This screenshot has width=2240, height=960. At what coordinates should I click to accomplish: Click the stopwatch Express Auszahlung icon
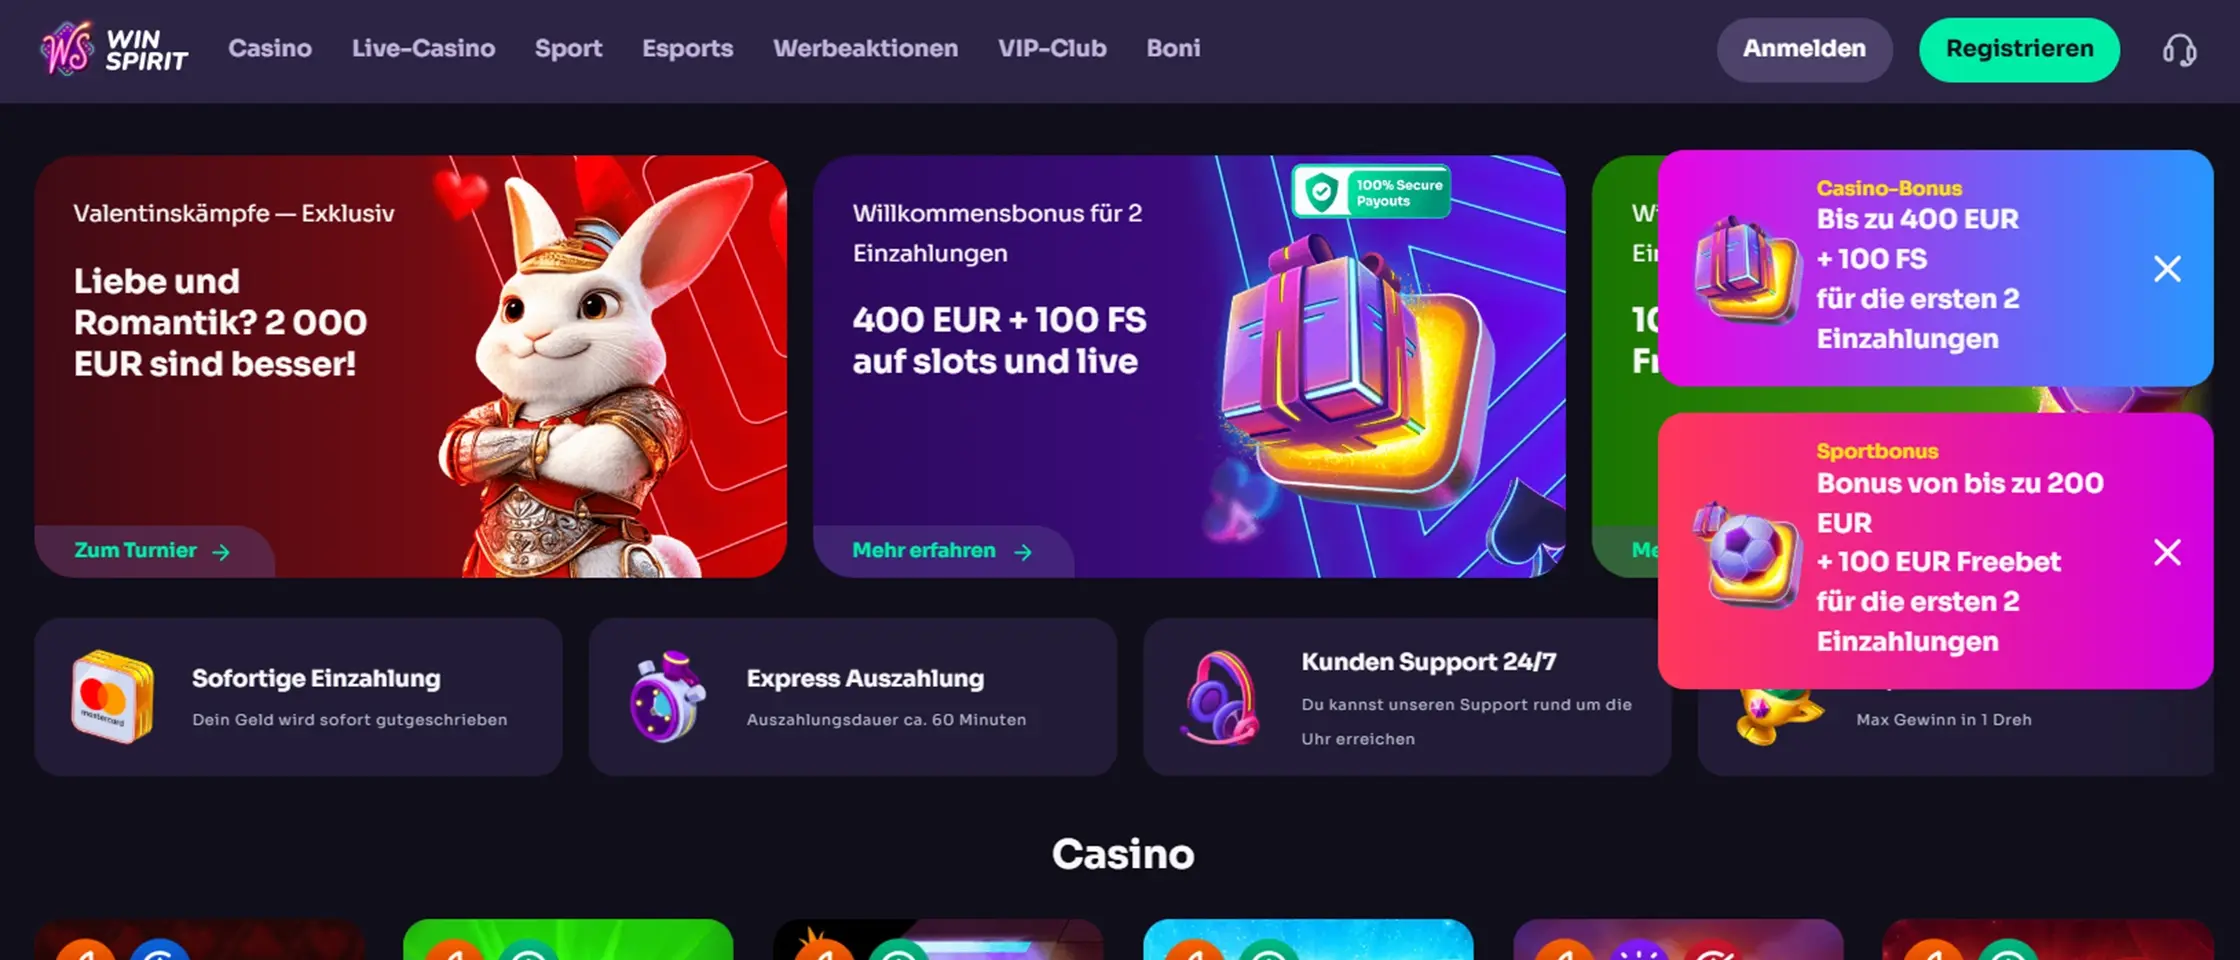(667, 697)
